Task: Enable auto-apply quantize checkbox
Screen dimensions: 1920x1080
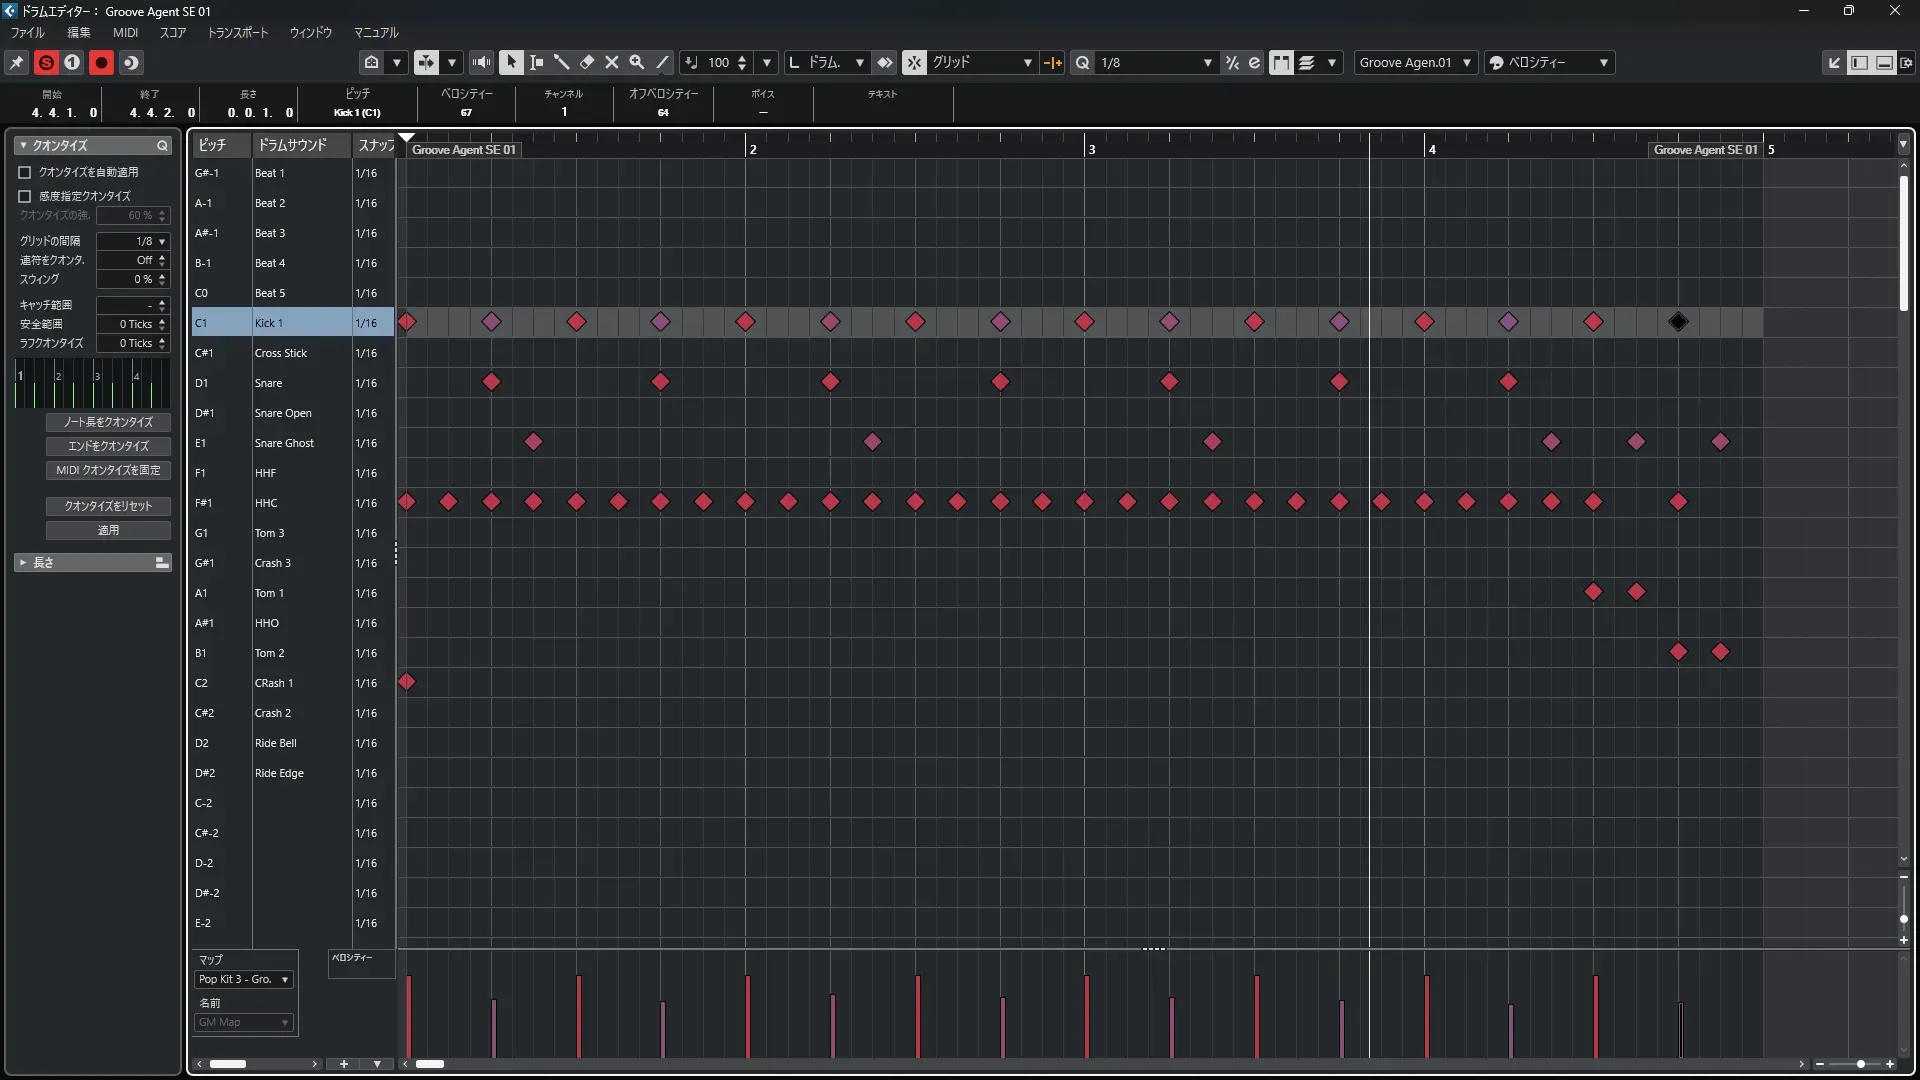Action: click(25, 172)
